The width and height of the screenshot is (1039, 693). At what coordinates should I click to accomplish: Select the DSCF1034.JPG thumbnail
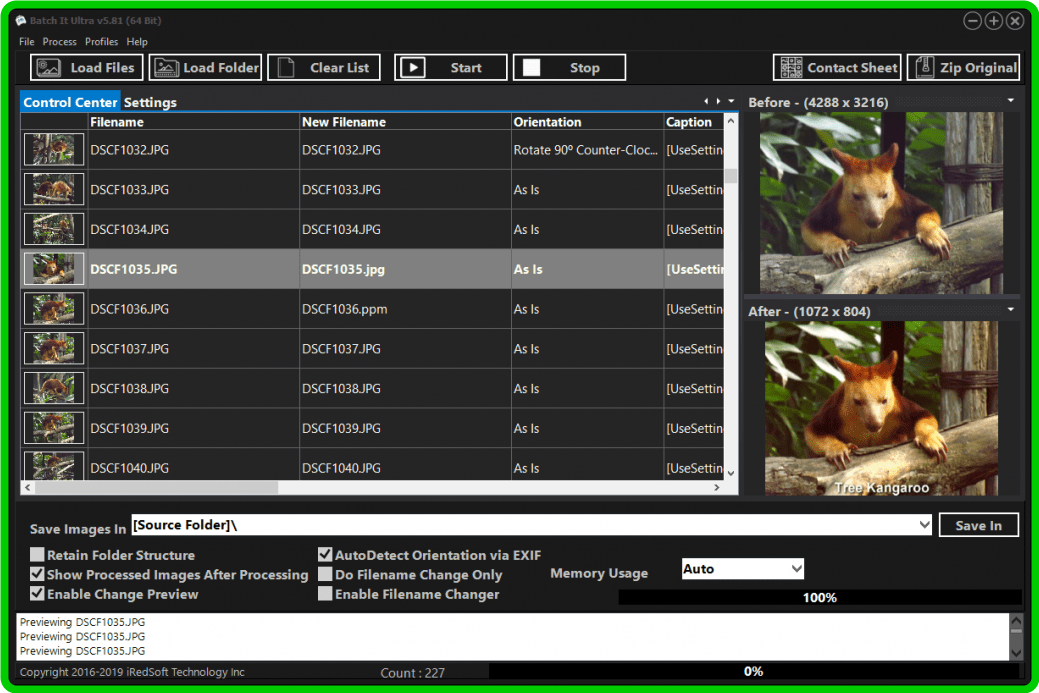click(54, 229)
